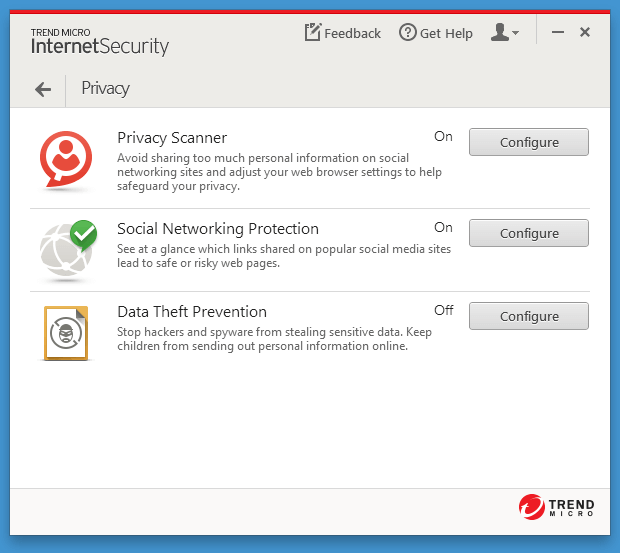Select the Data Theft Prevention title
620x553 pixels.
192,312
